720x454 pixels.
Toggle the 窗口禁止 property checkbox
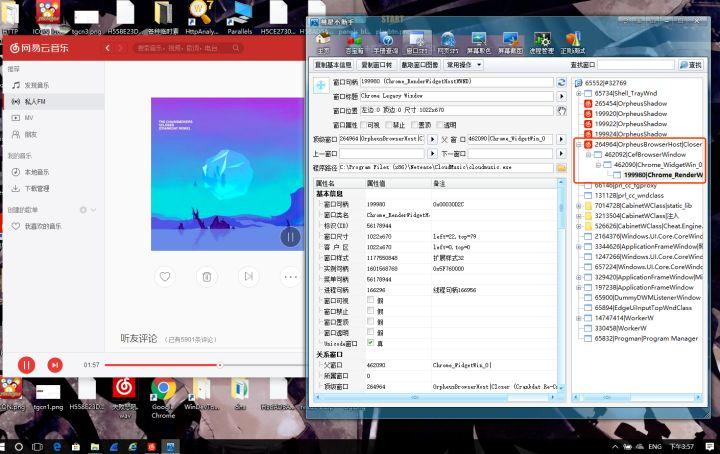[x=371, y=311]
